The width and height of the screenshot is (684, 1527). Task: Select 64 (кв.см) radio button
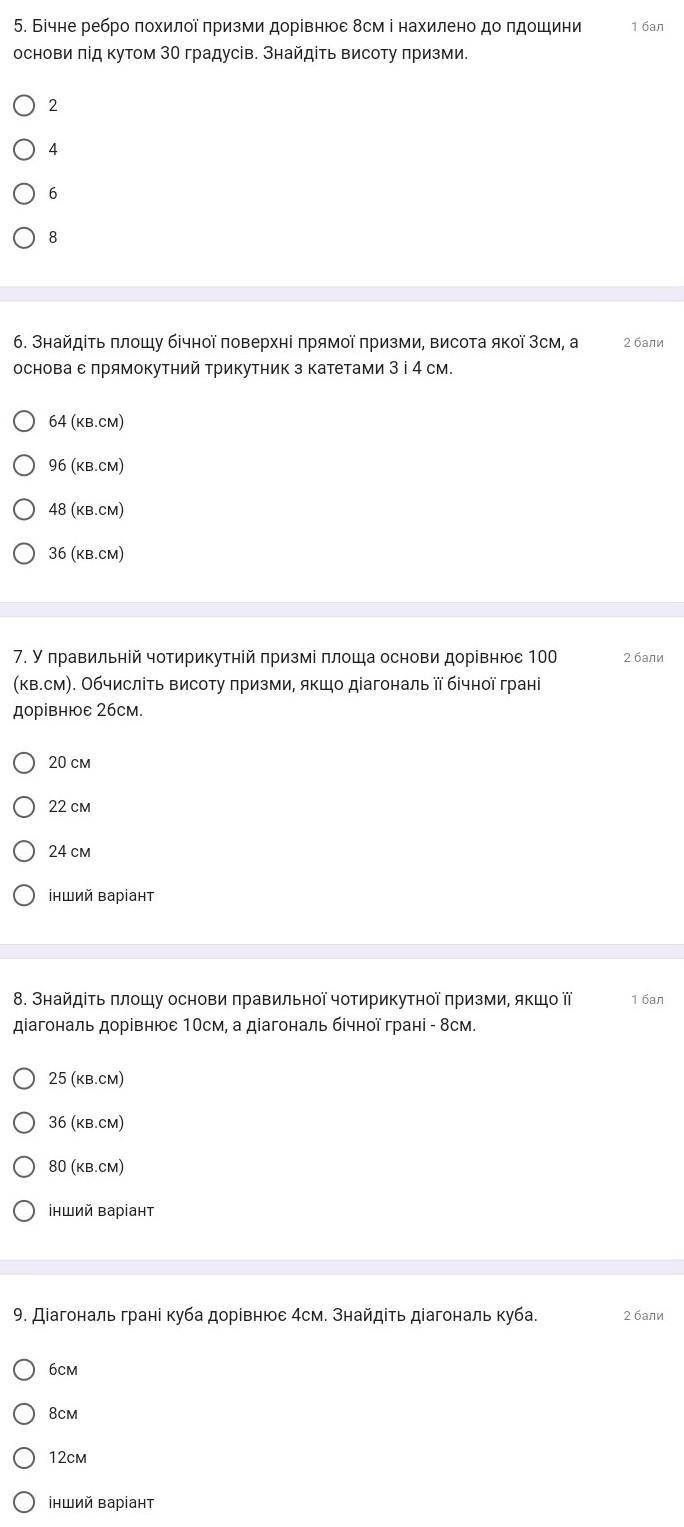(24, 421)
